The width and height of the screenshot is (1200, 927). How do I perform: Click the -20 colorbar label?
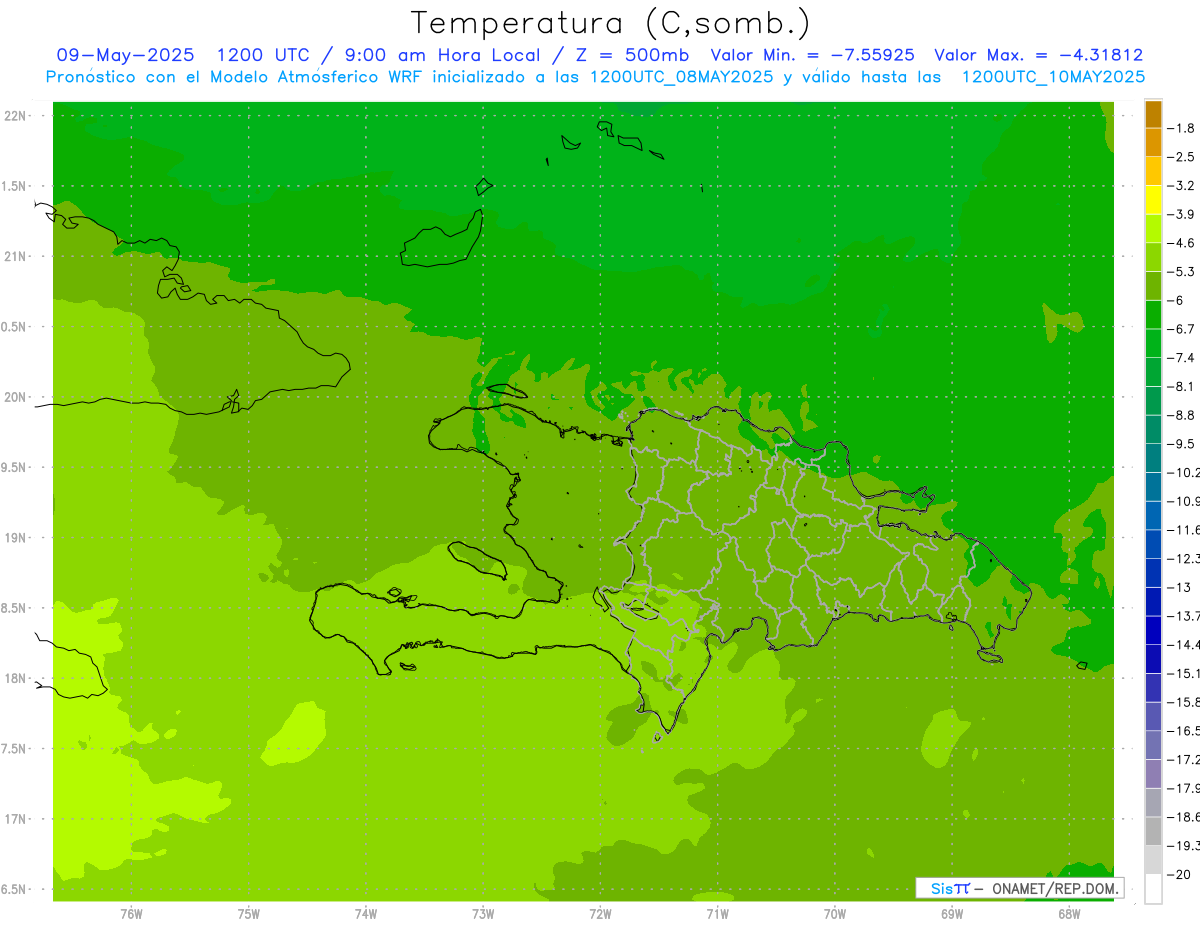pyautogui.click(x=1180, y=874)
